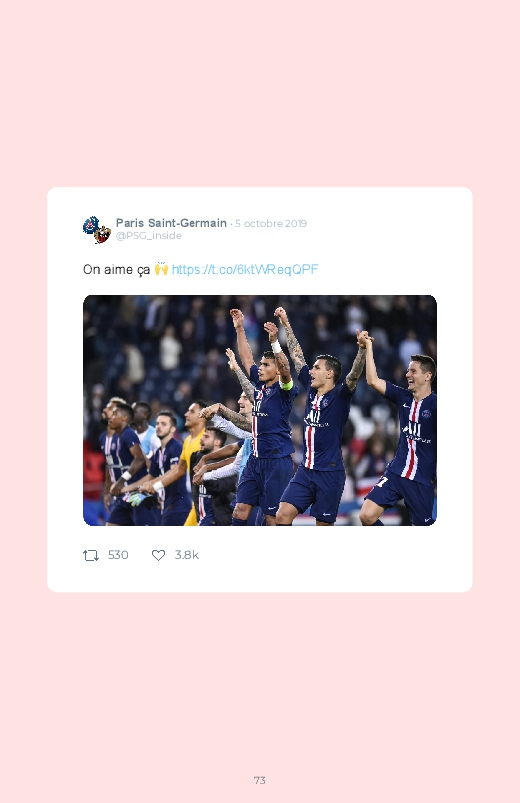Open the celebrating players photo

coord(260,410)
